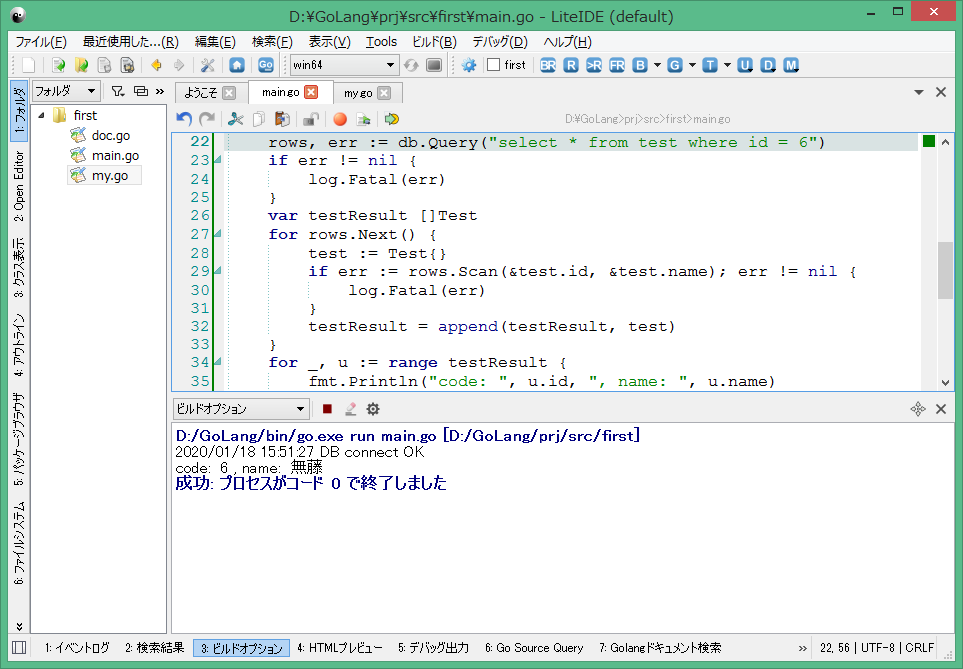This screenshot has height=669, width=963.
Task: Click the FR (File Run) toolbar icon
Action: pyautogui.click(x=617, y=65)
